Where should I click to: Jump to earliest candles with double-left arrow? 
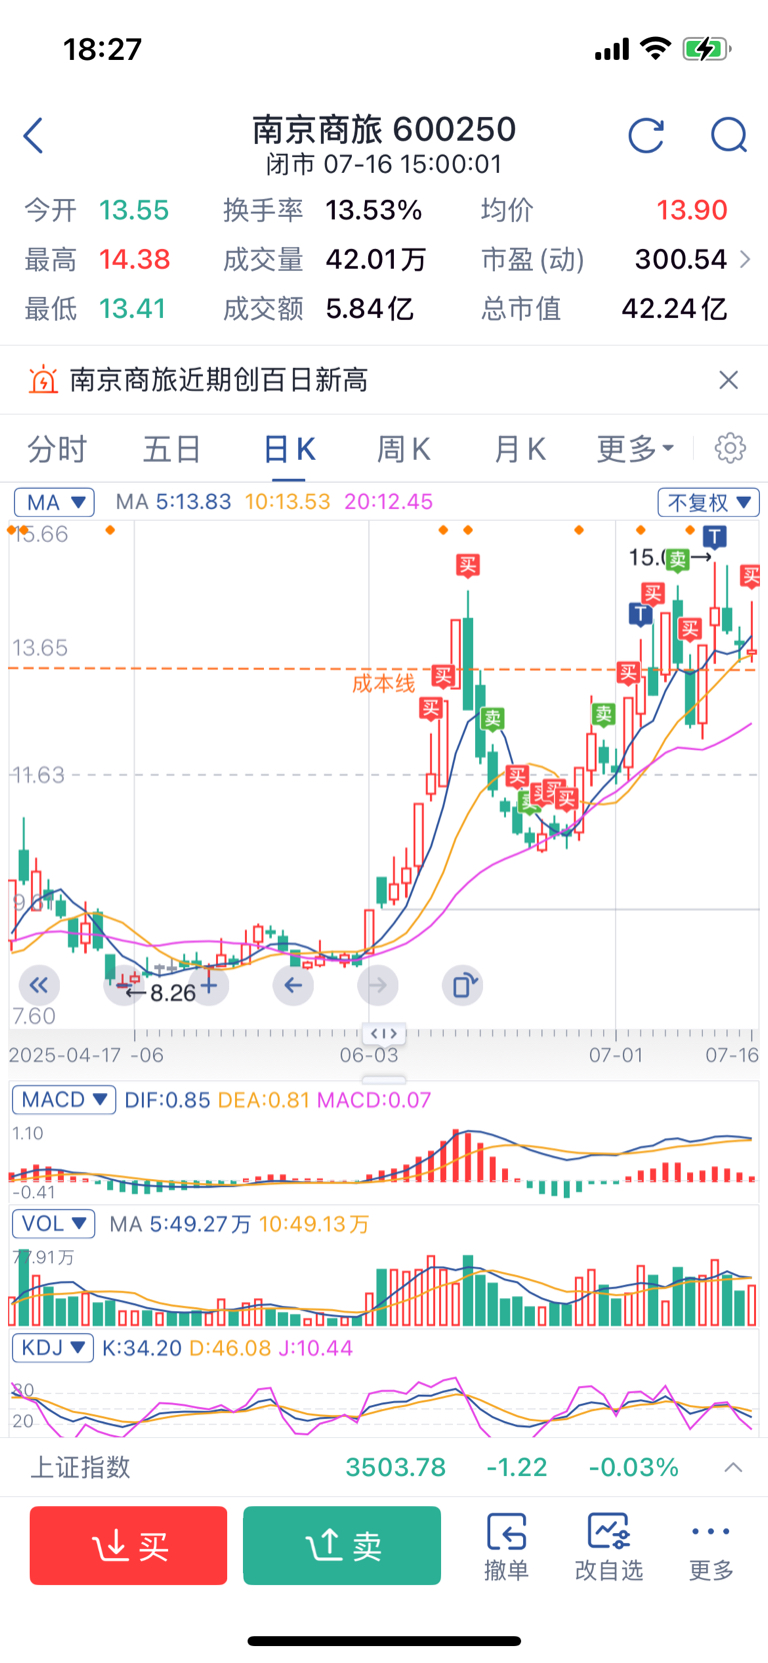[39, 986]
